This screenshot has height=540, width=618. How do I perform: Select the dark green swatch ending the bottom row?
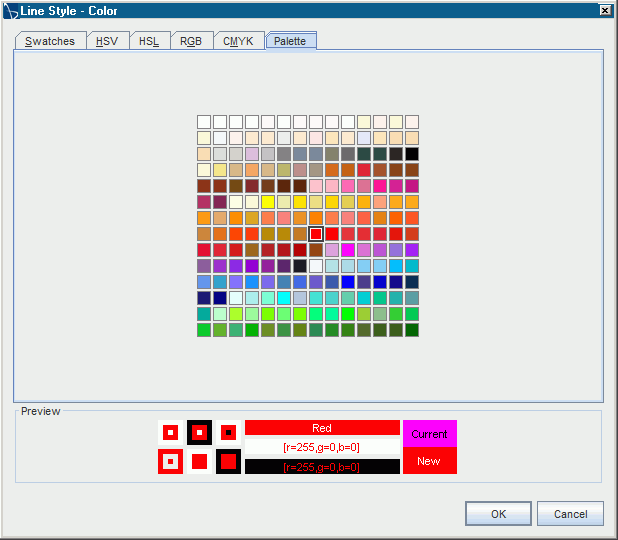412,330
